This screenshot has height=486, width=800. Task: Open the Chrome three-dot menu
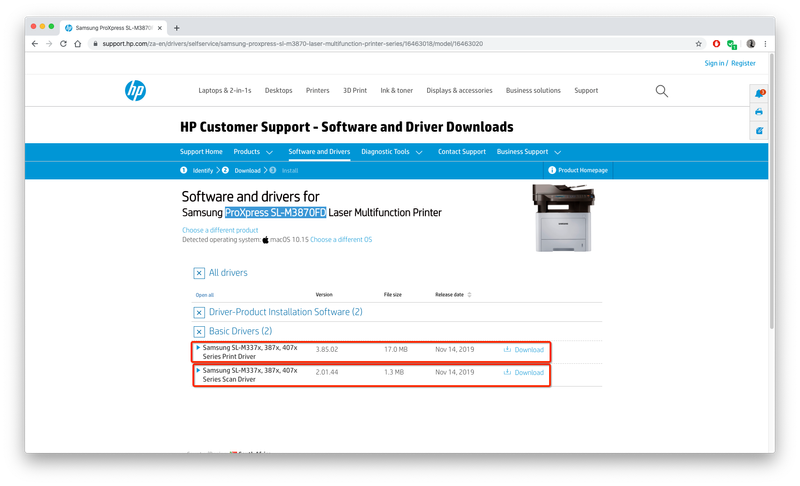(x=765, y=44)
